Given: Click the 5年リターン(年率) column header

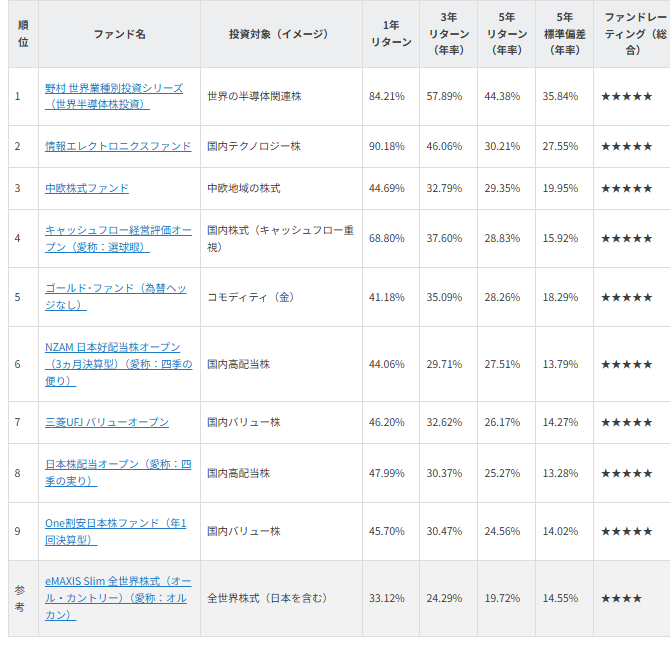Looking at the screenshot, I should click(x=507, y=34).
